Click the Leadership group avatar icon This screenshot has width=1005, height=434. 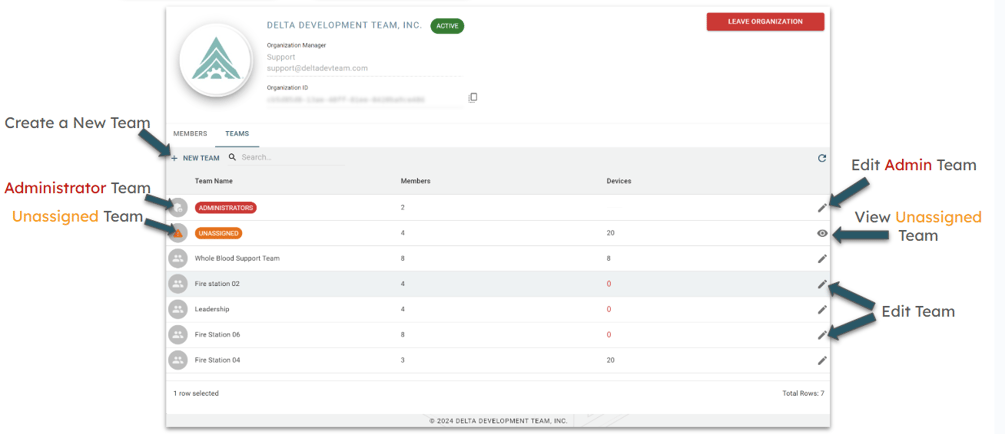(178, 309)
